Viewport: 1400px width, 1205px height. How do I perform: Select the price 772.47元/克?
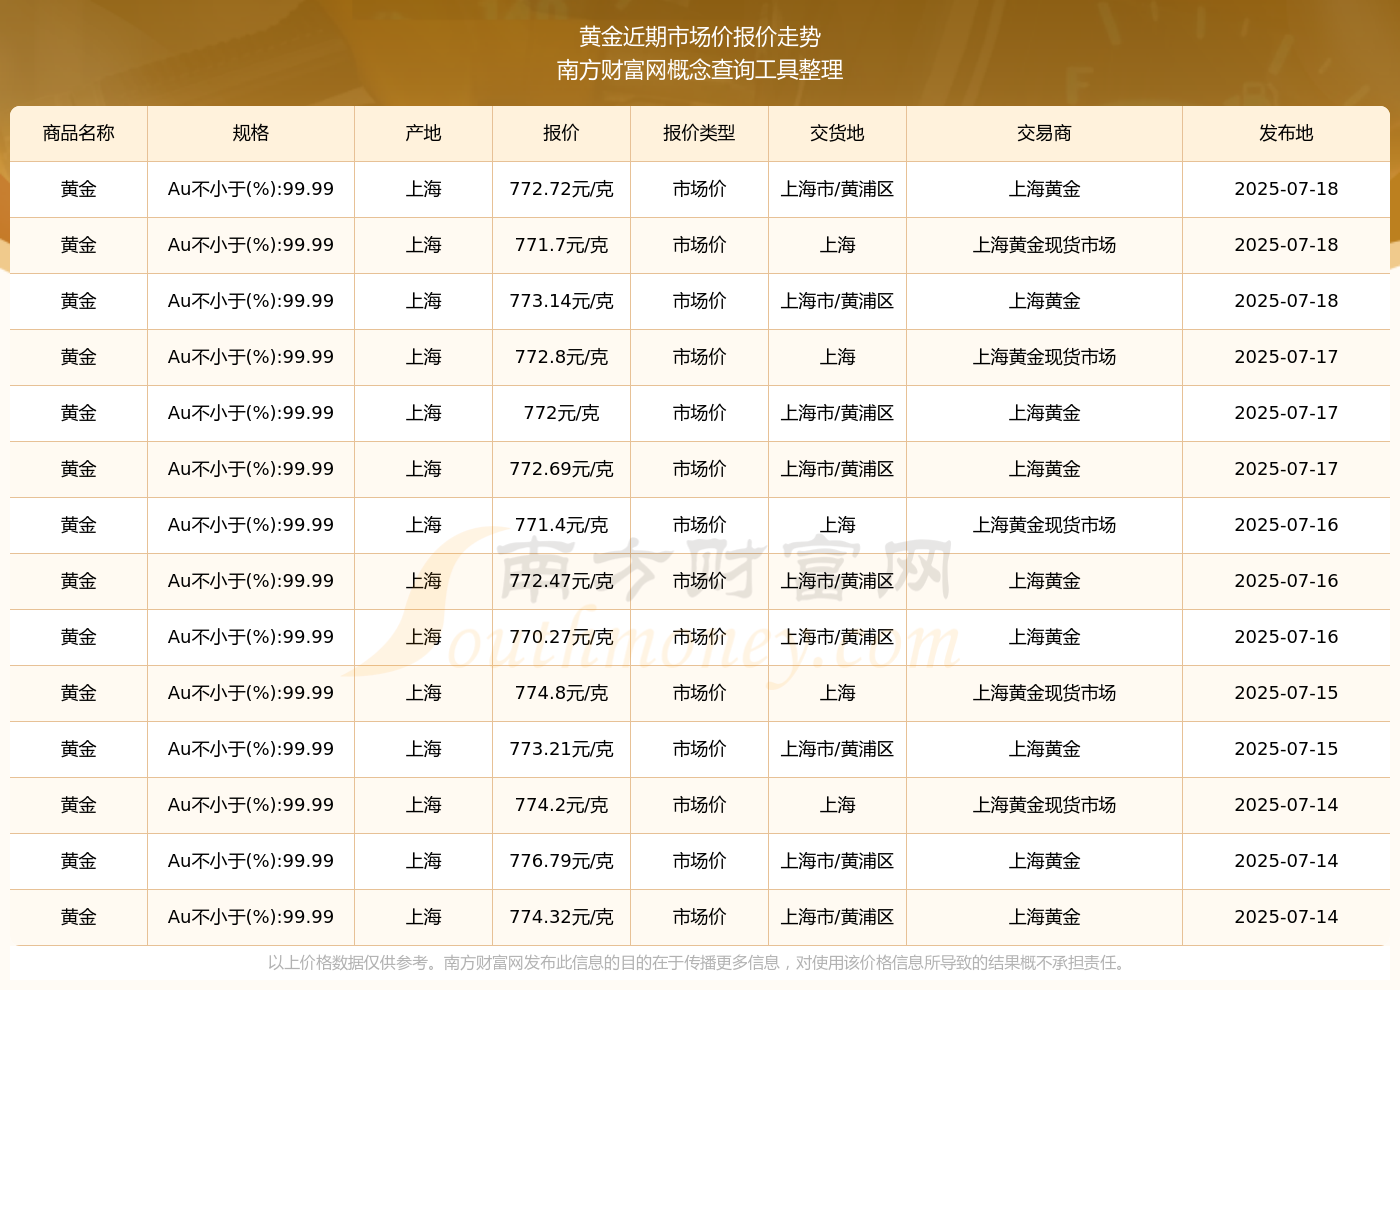coord(562,581)
